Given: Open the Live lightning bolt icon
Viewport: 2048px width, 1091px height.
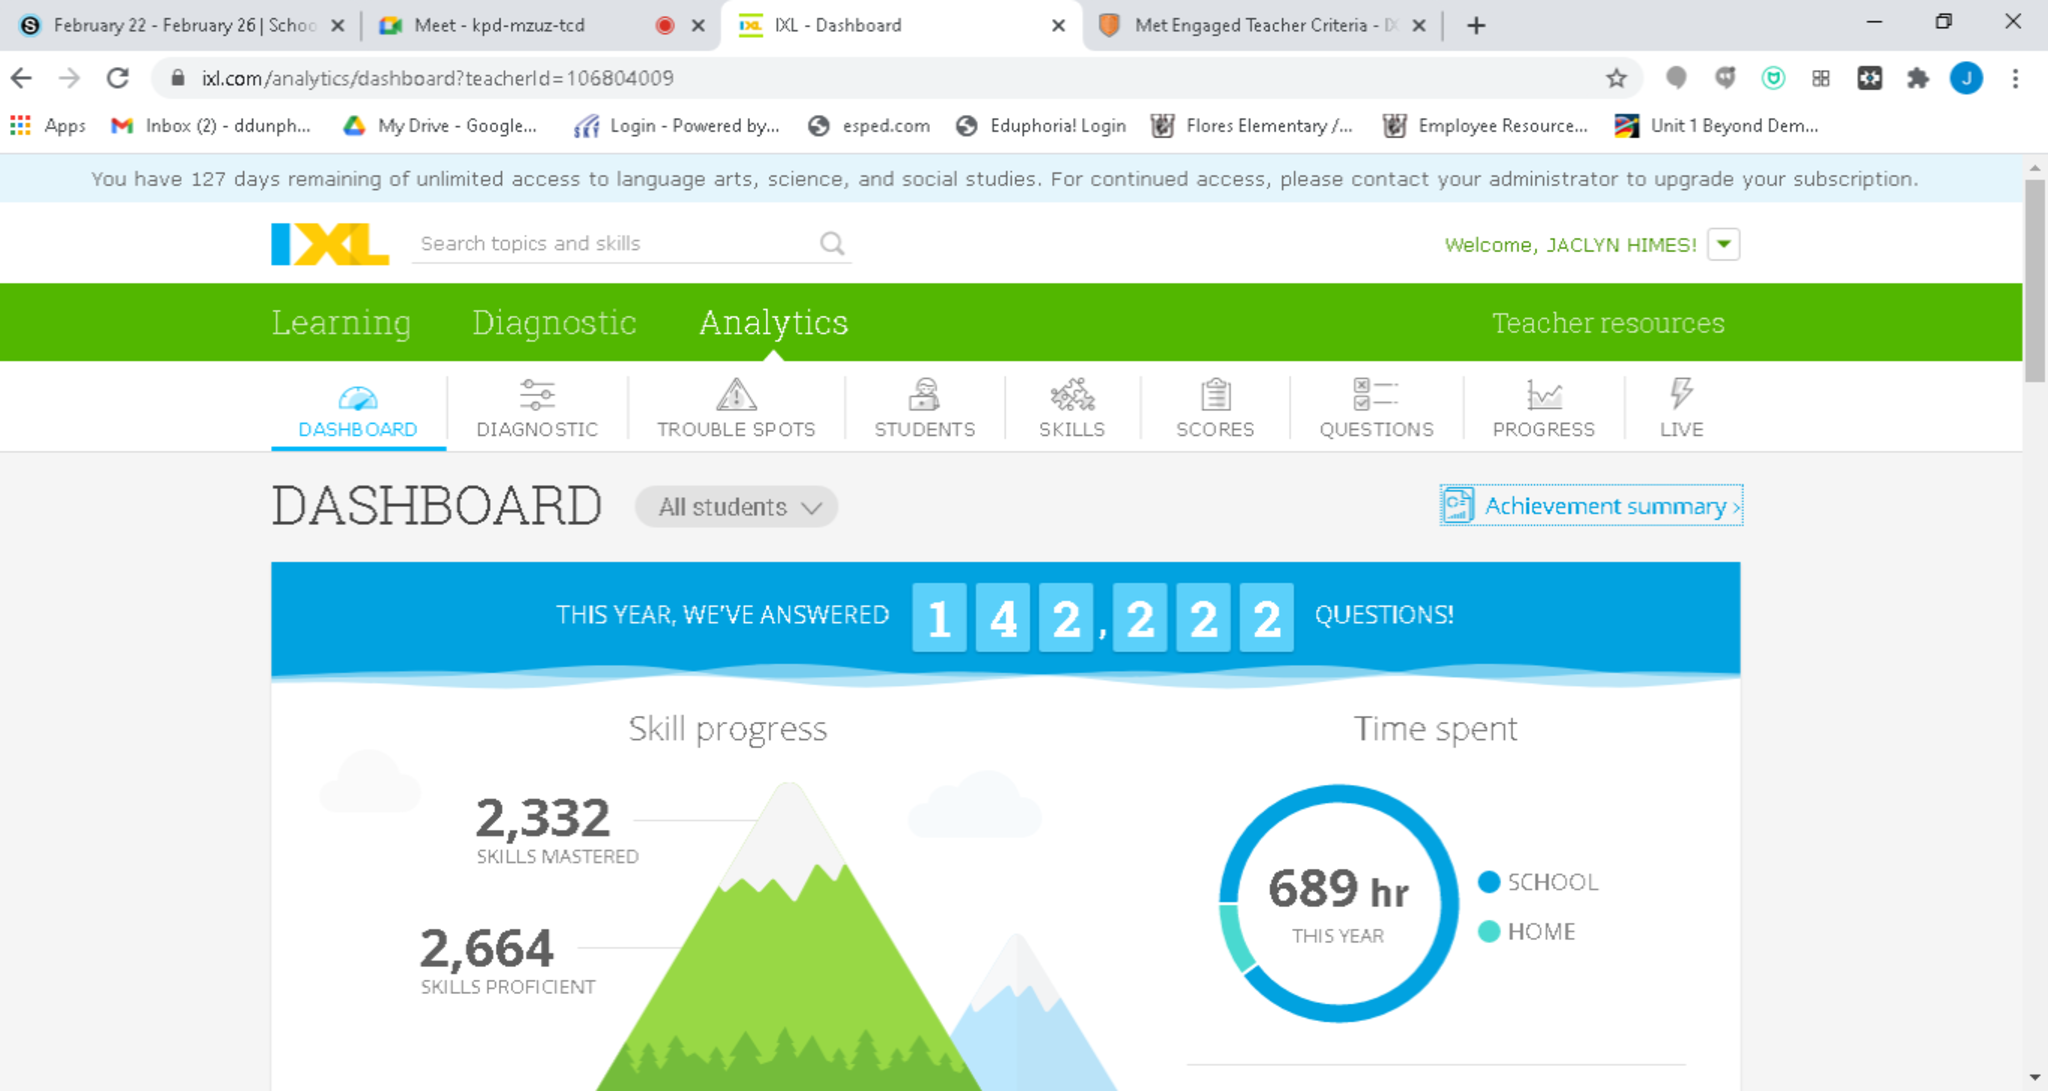Looking at the screenshot, I should [x=1681, y=394].
